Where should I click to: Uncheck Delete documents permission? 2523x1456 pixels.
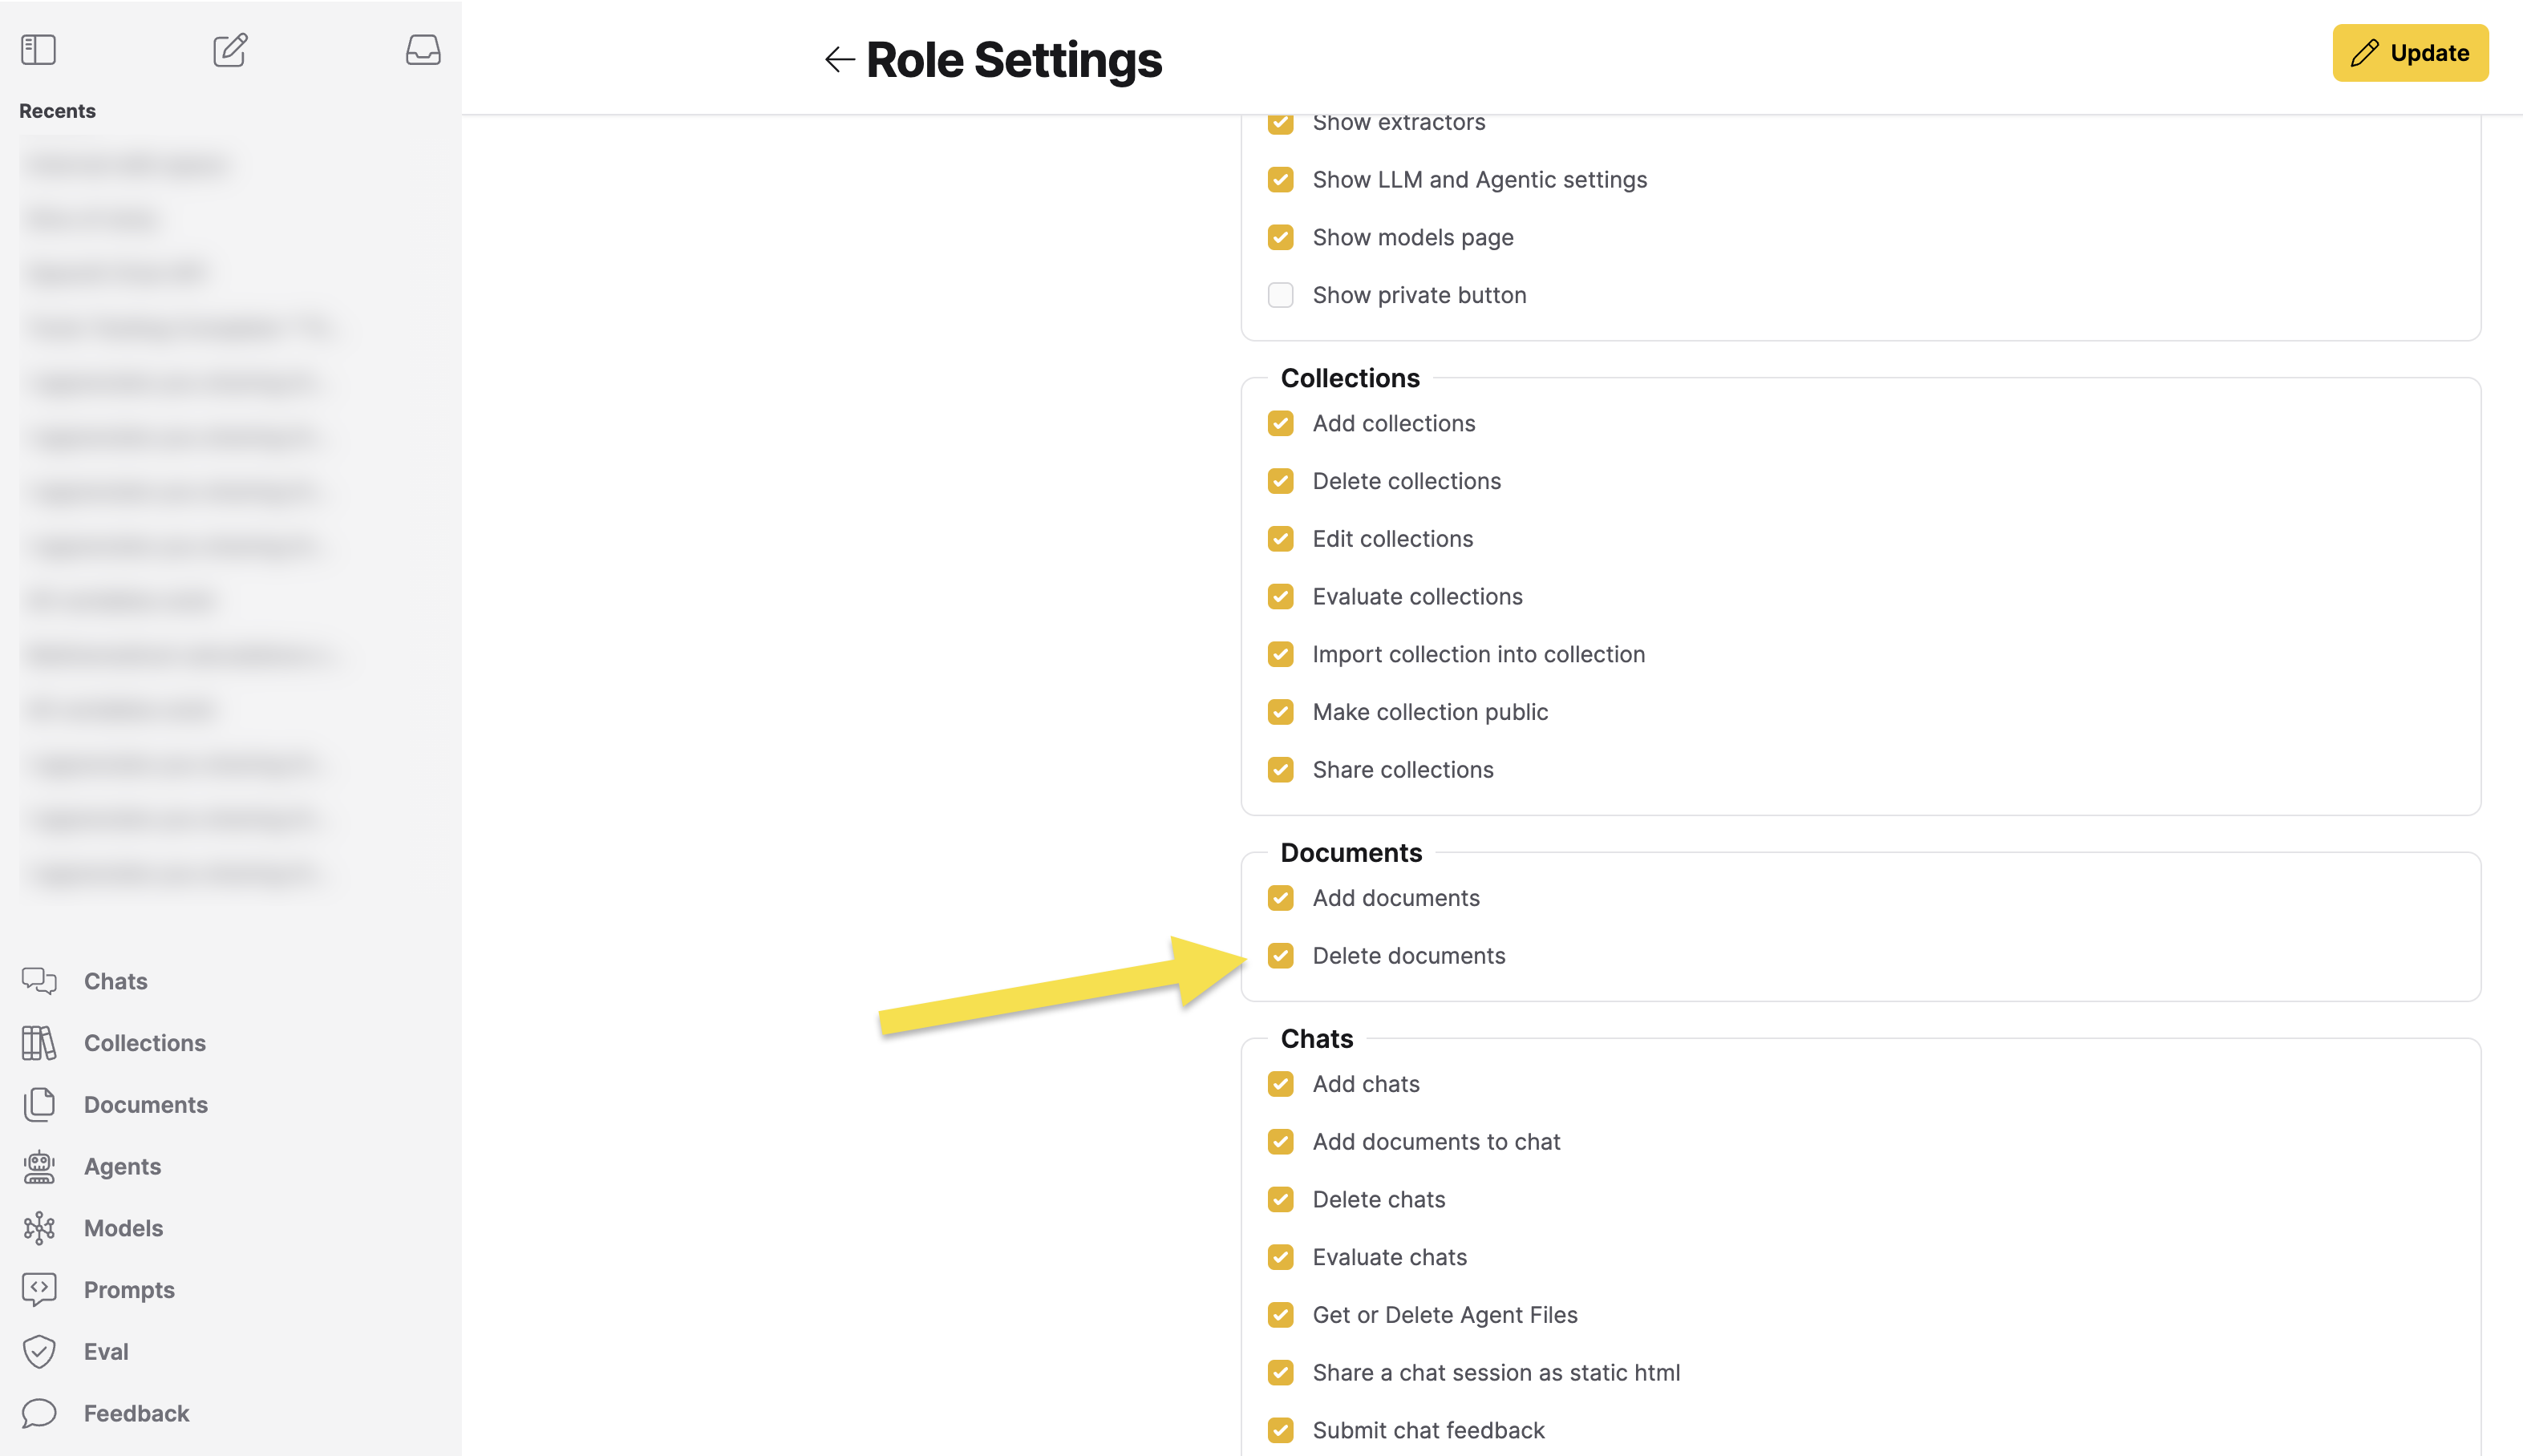pyautogui.click(x=1280, y=956)
